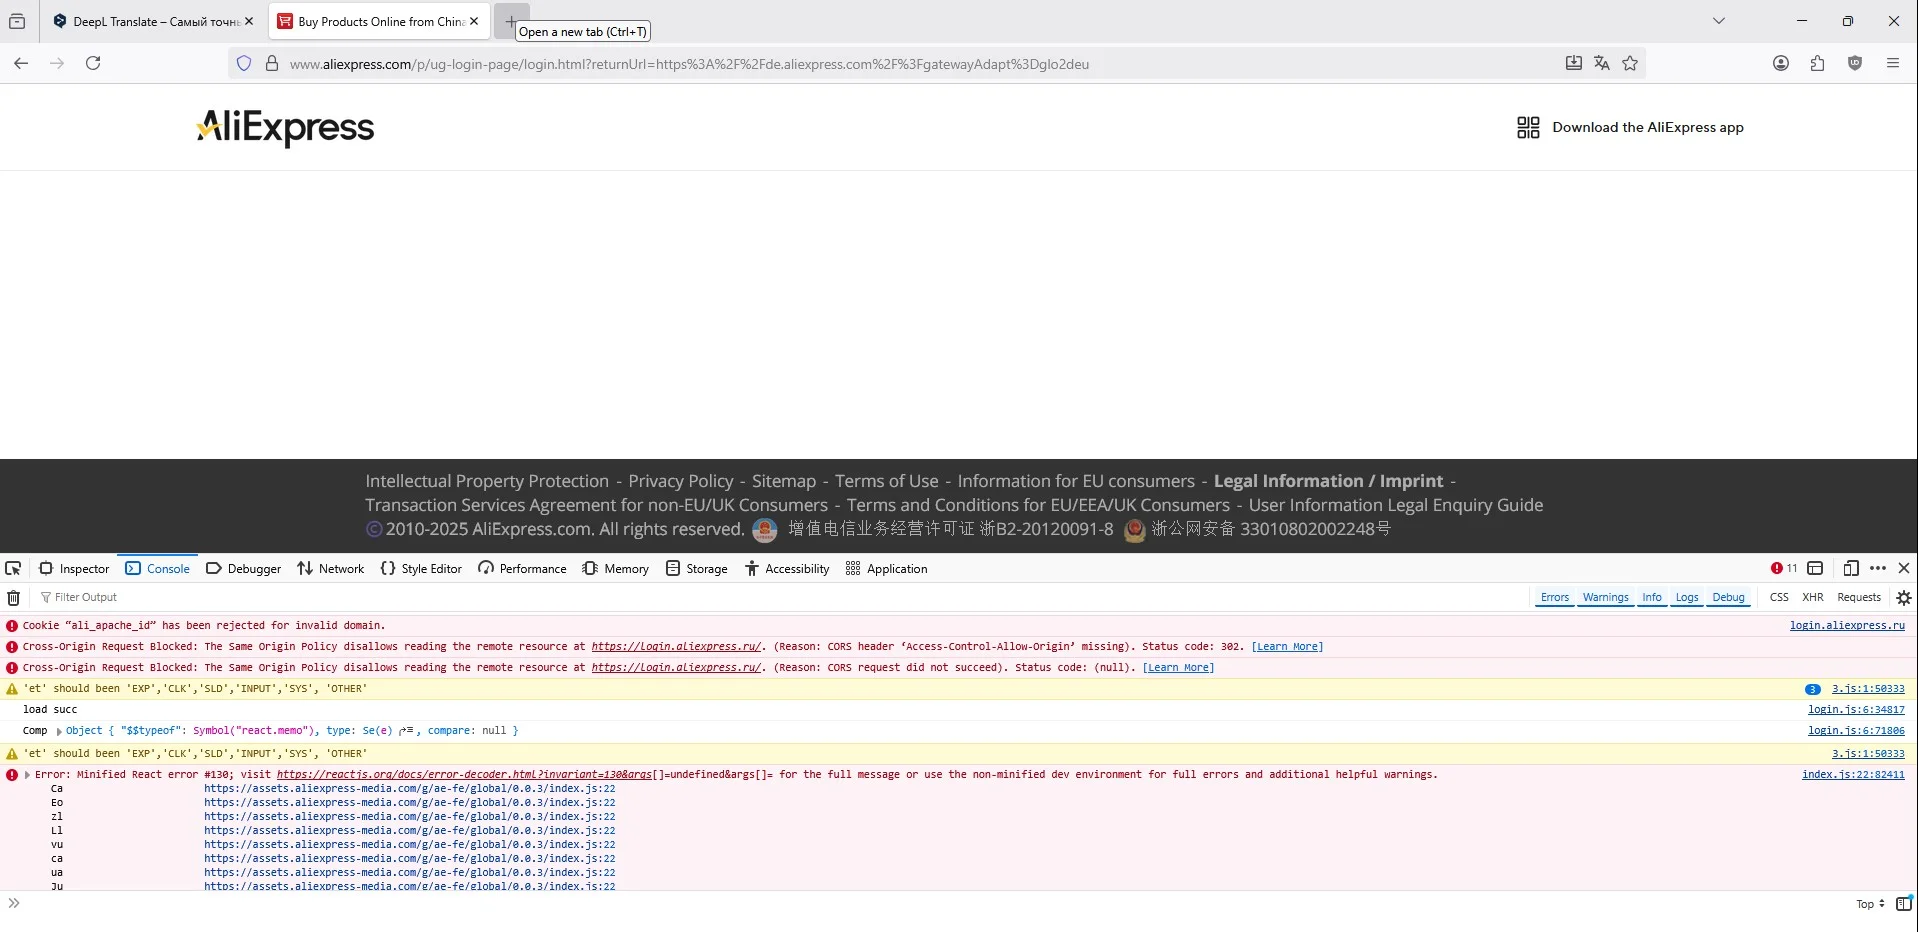Open console settings gear menu
This screenshot has height=932, width=1918.
1904,597
